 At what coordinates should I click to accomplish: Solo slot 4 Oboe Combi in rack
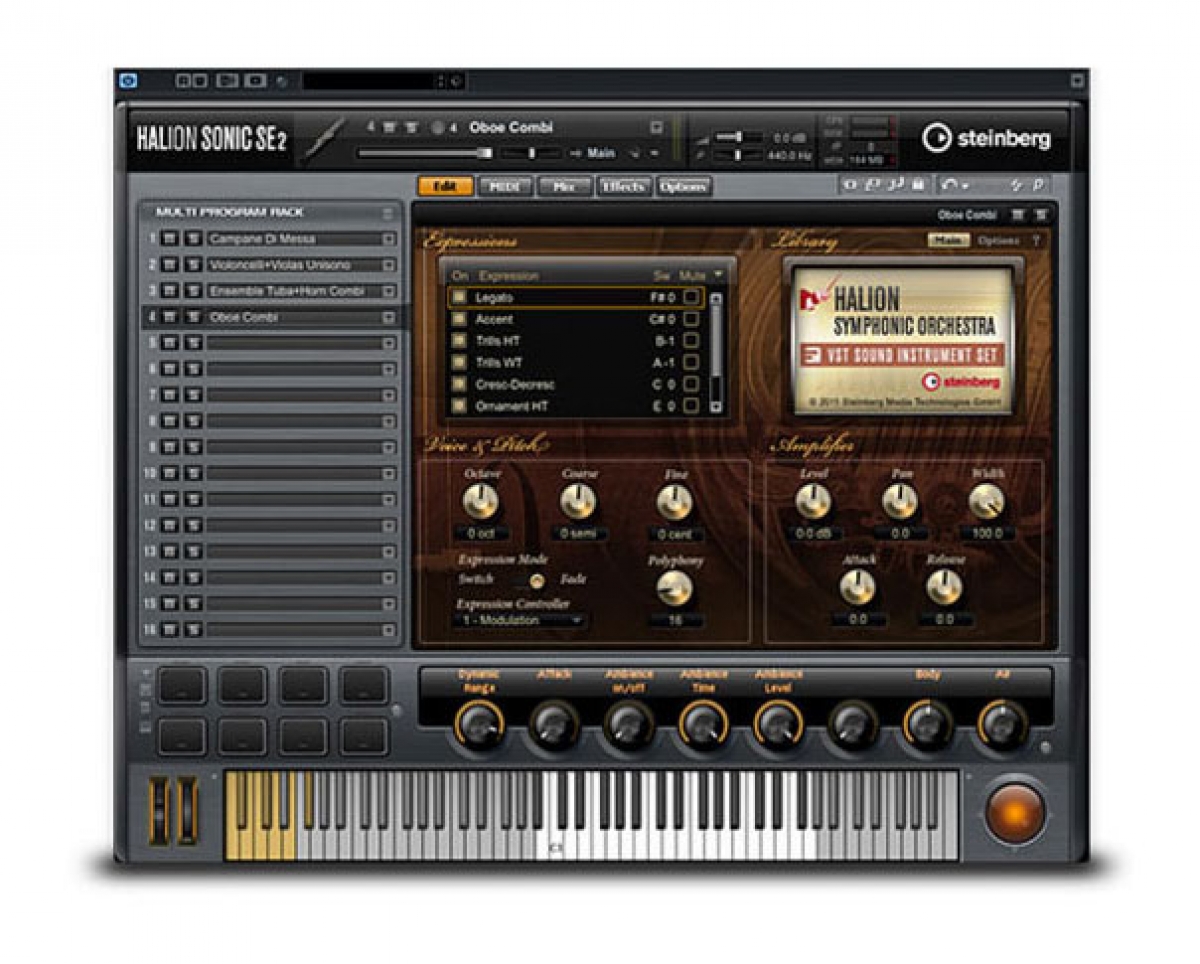coord(192,317)
